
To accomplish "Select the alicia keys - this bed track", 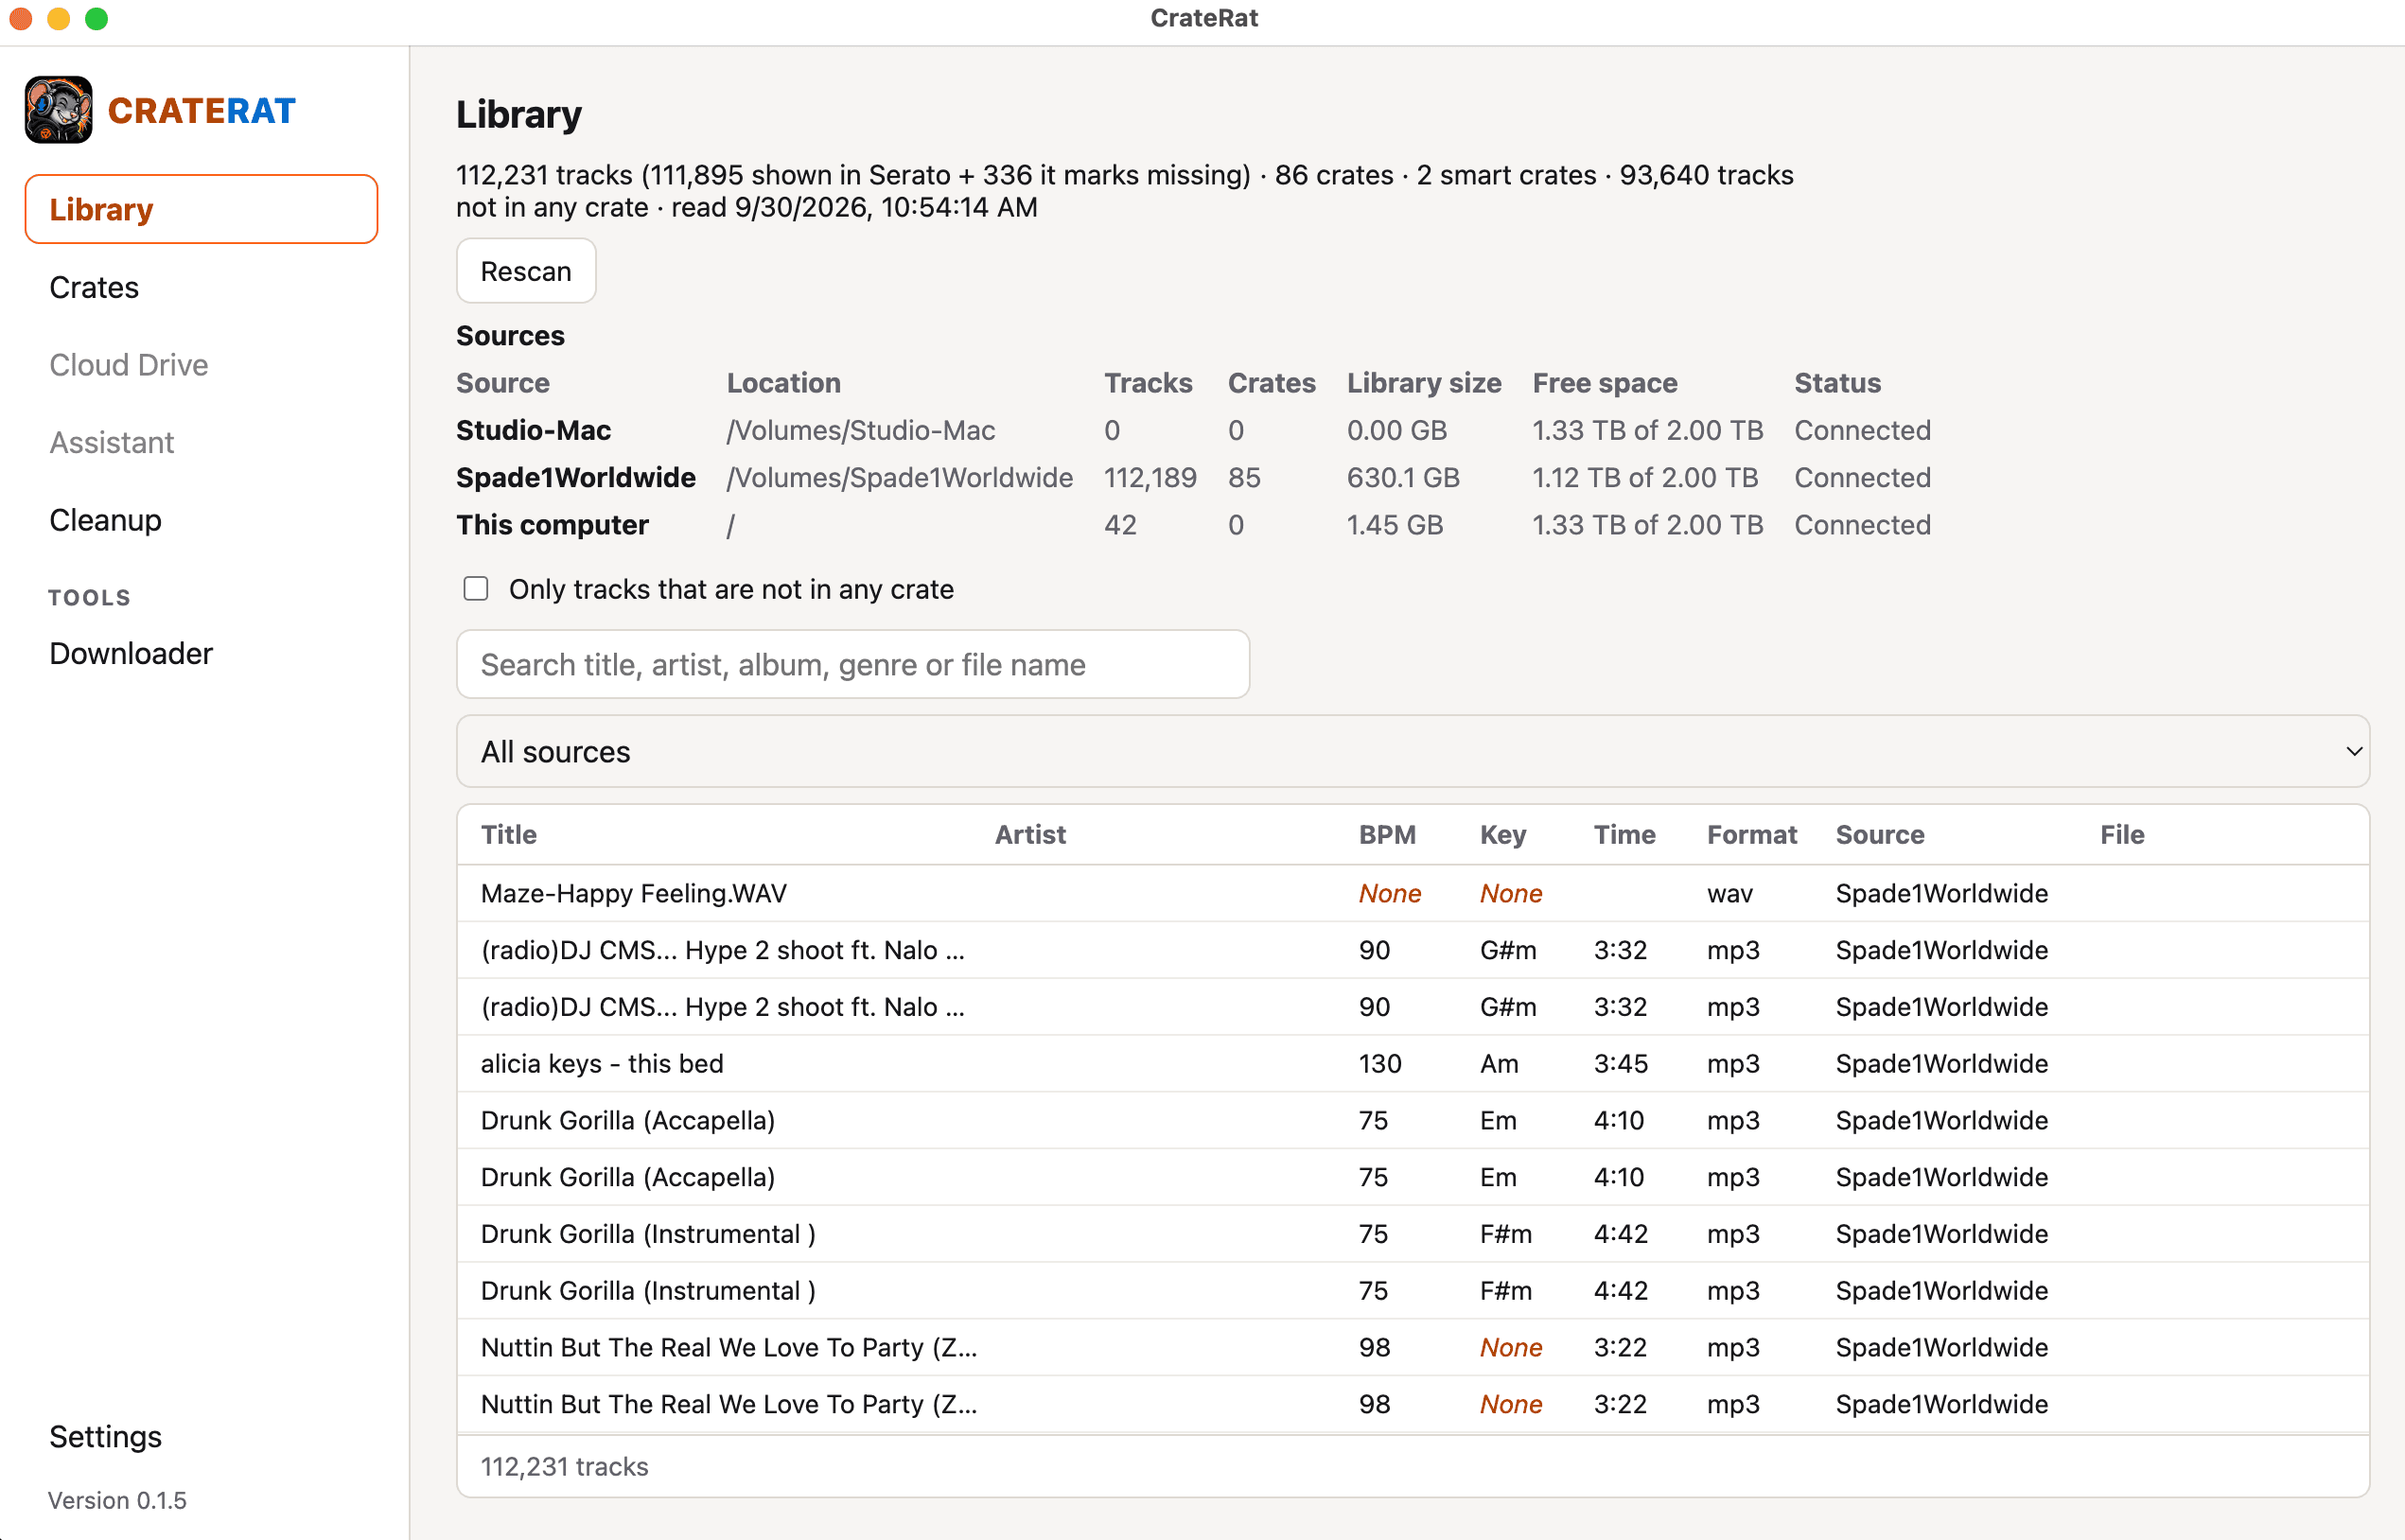I will pos(1413,1063).
